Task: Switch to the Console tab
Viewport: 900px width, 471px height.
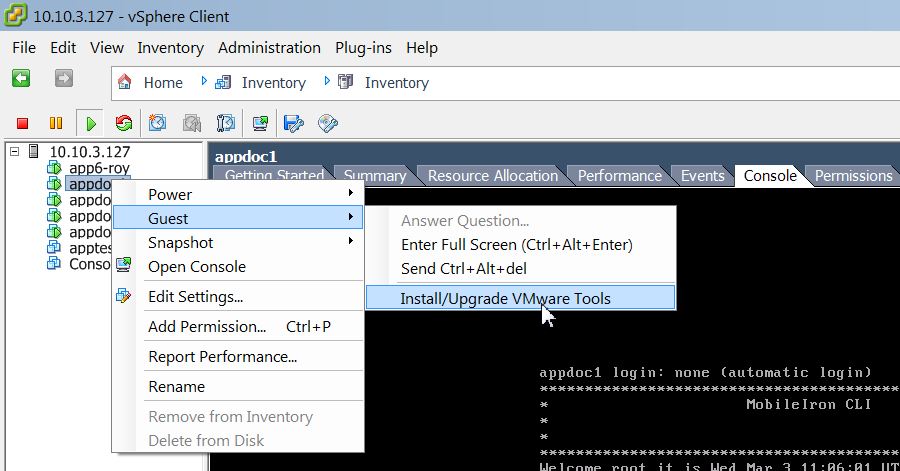Action: (770, 176)
